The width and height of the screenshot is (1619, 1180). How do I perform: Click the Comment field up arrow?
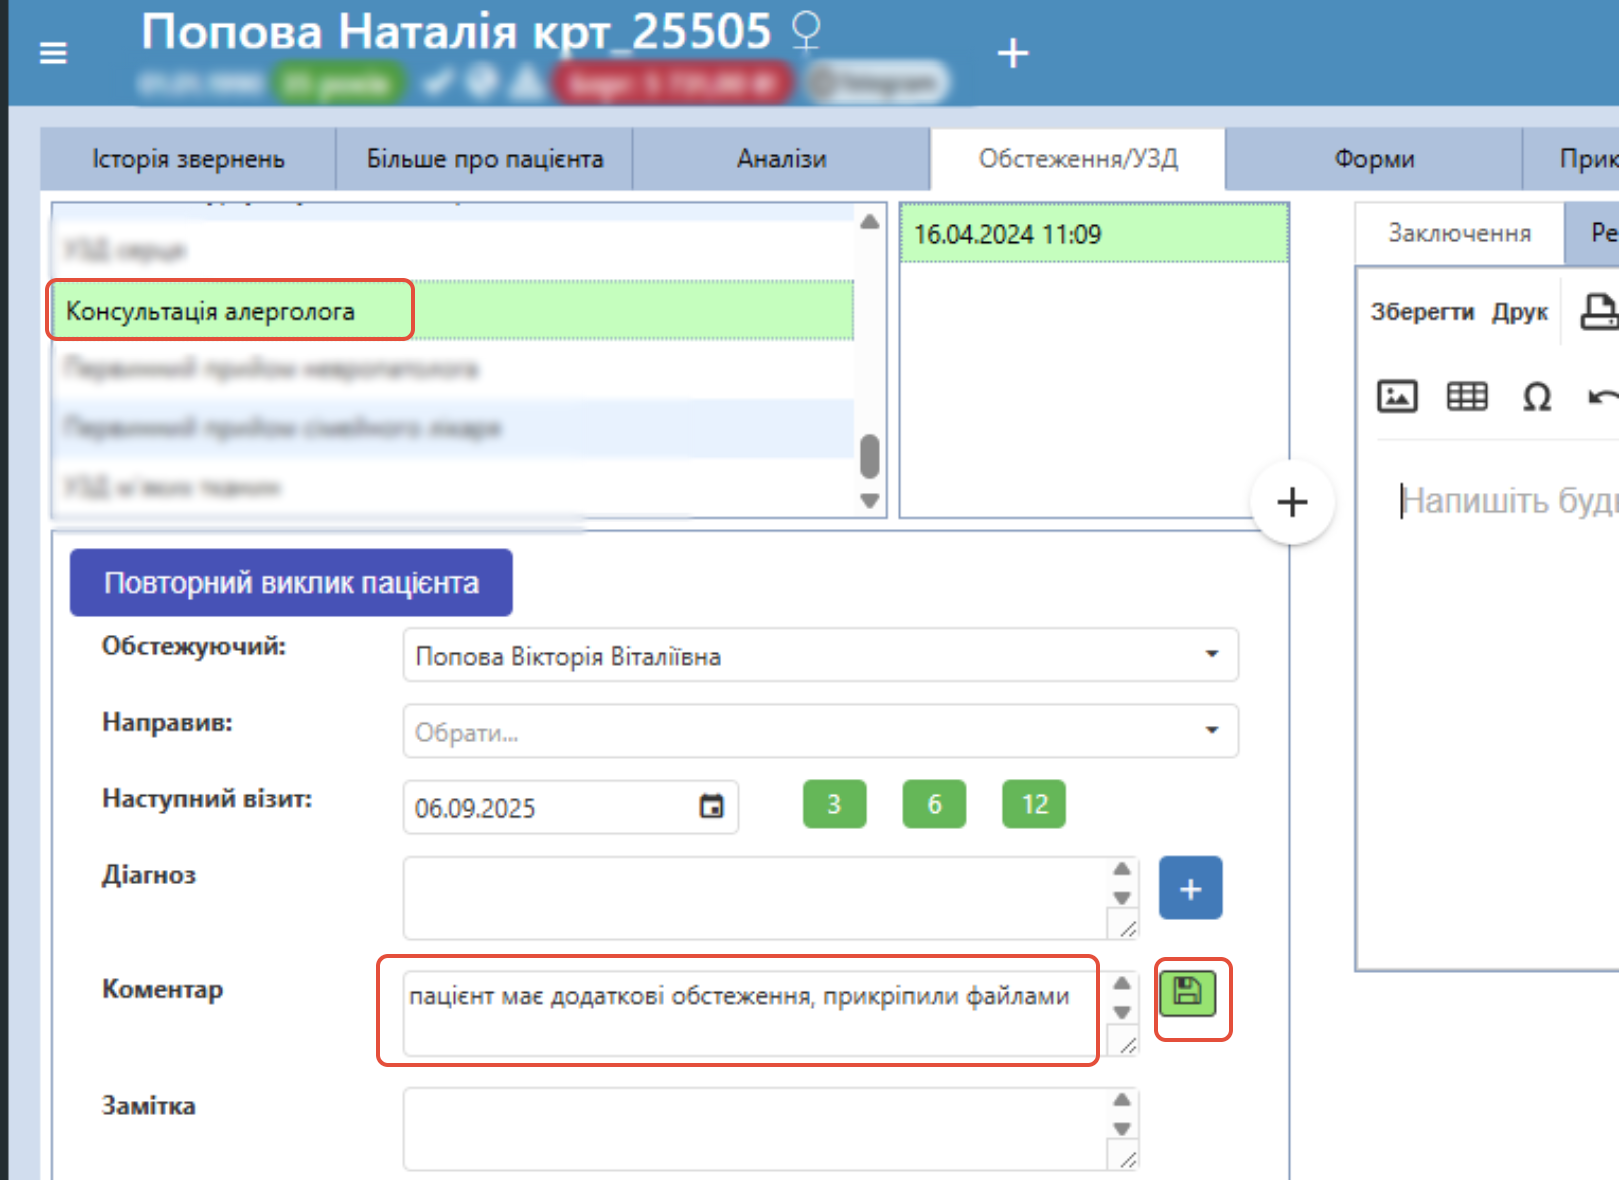[x=1122, y=983]
